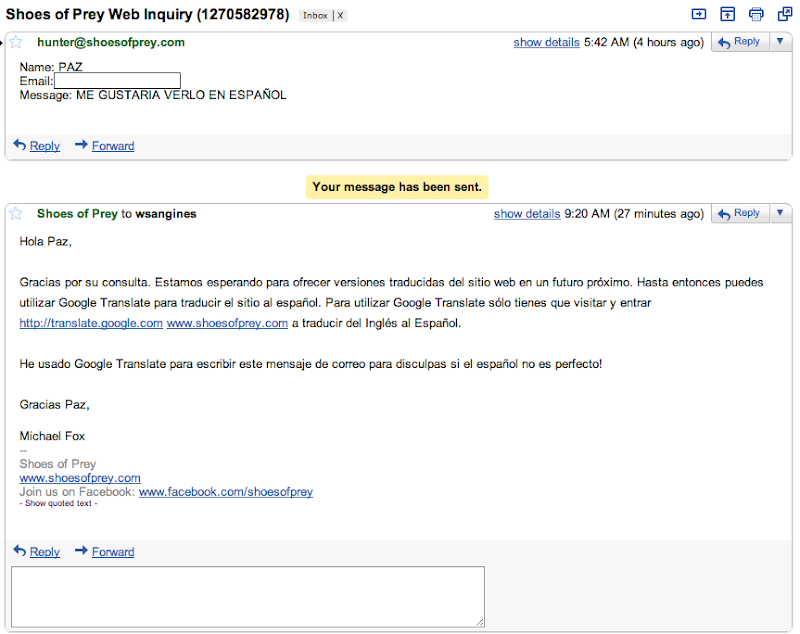This screenshot has width=800, height=634.
Task: Click the Inbox label tag
Action: pos(315,15)
